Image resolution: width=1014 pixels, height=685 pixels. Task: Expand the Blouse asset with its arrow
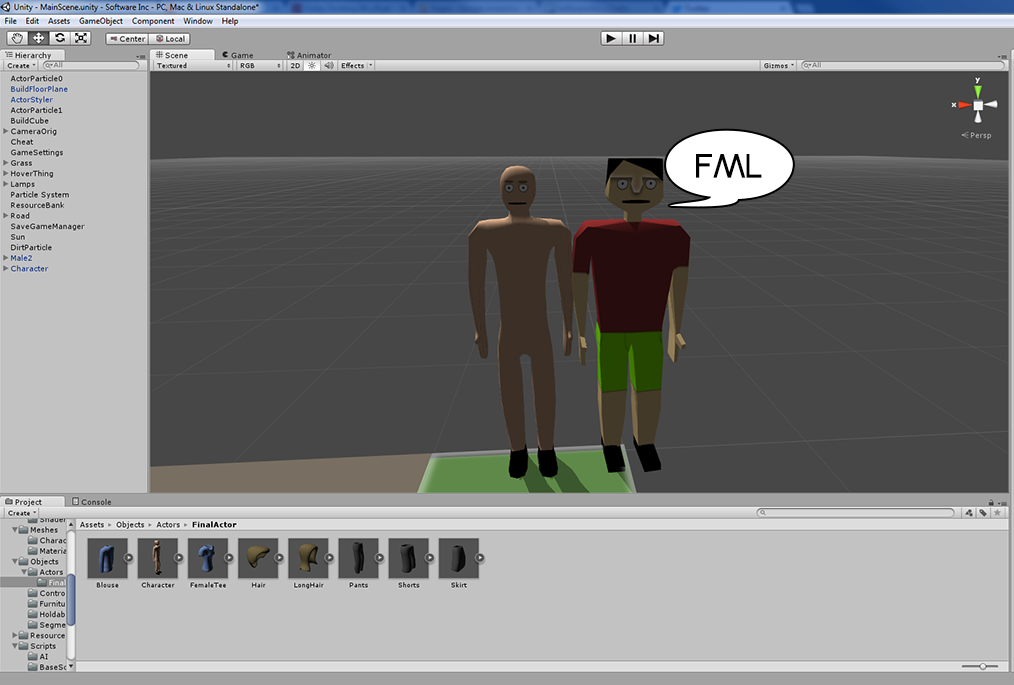tap(129, 558)
